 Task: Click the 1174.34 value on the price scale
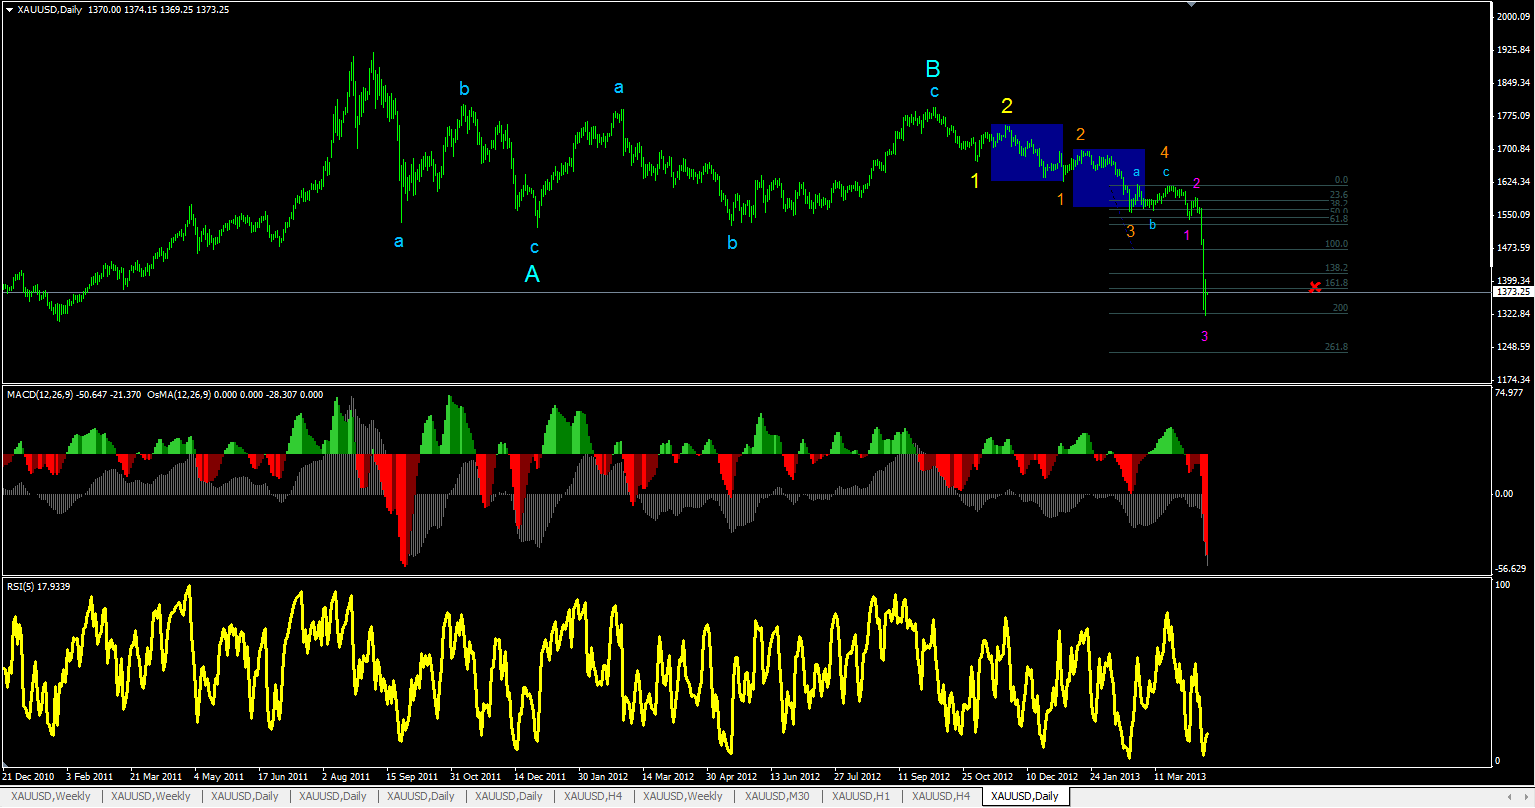point(1511,380)
